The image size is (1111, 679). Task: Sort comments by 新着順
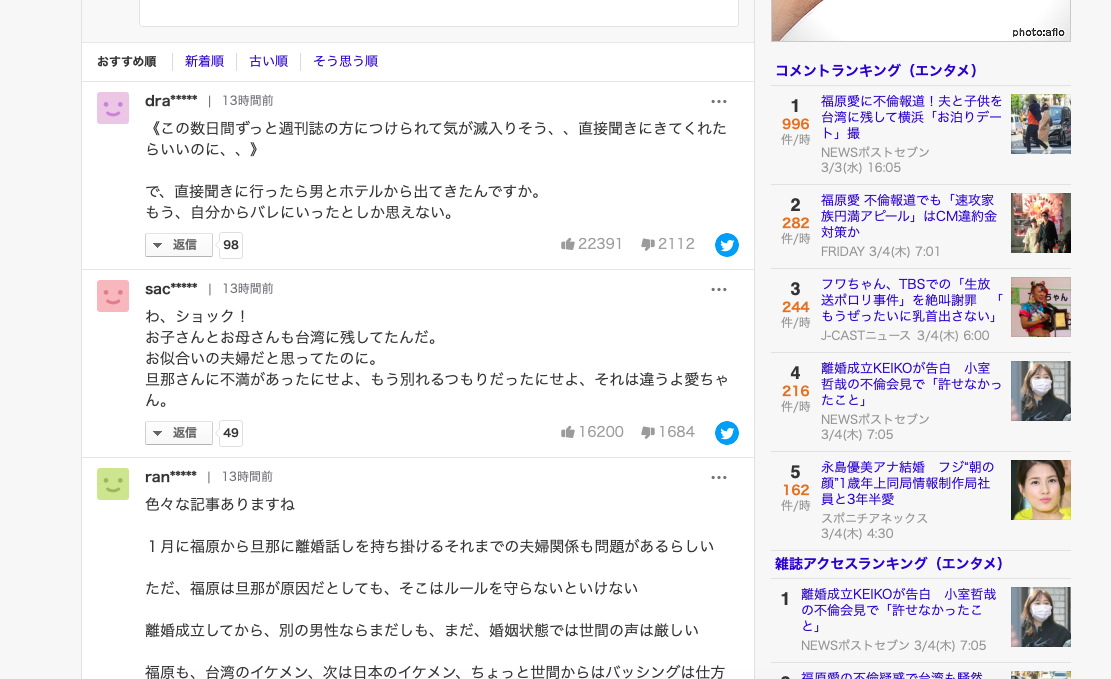[204, 62]
